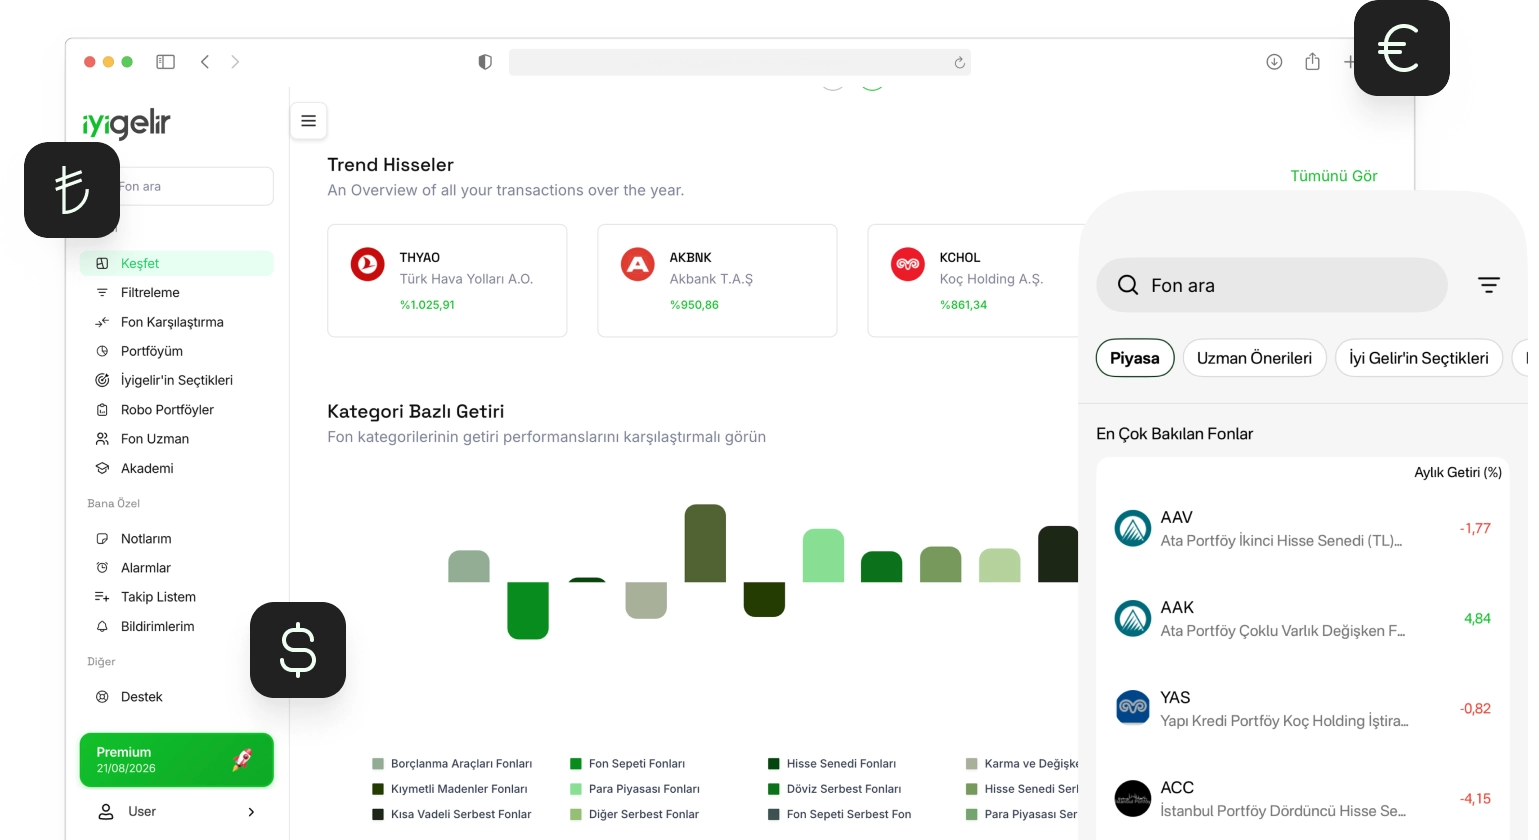Go back with the browser back arrow
Viewport: 1539px width, 840px height.
coord(205,62)
